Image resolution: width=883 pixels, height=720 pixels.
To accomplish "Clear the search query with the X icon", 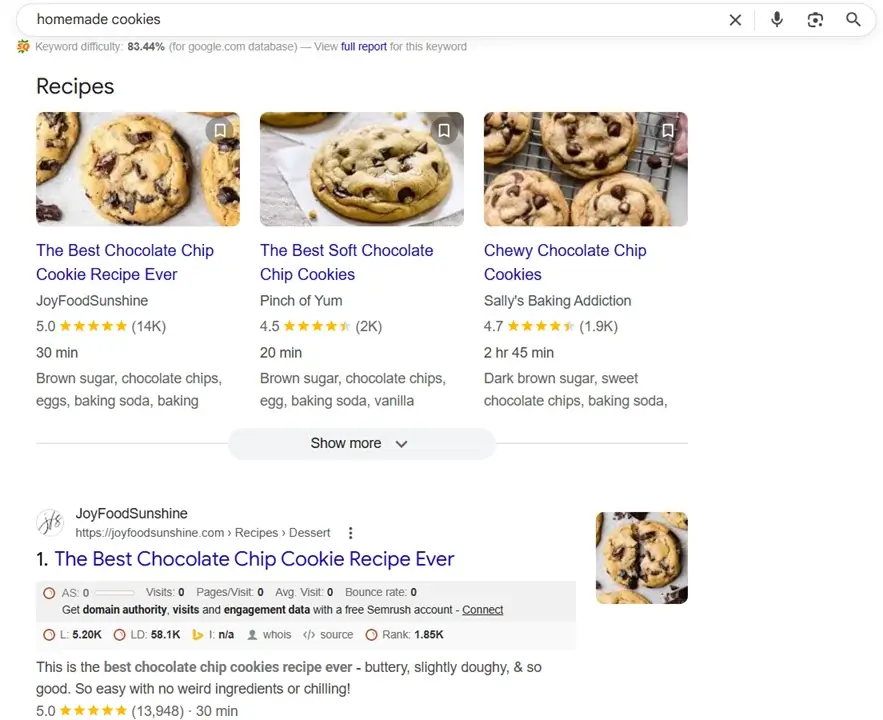I will pyautogui.click(x=735, y=19).
